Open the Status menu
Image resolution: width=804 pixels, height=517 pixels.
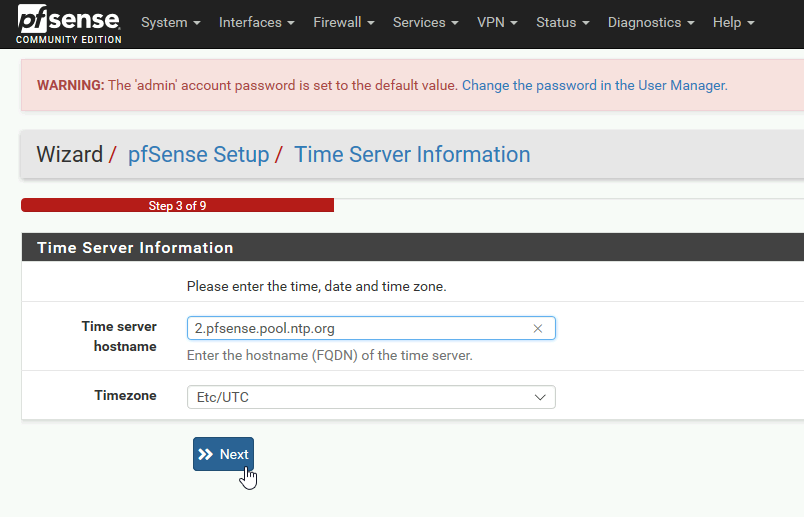click(x=562, y=23)
